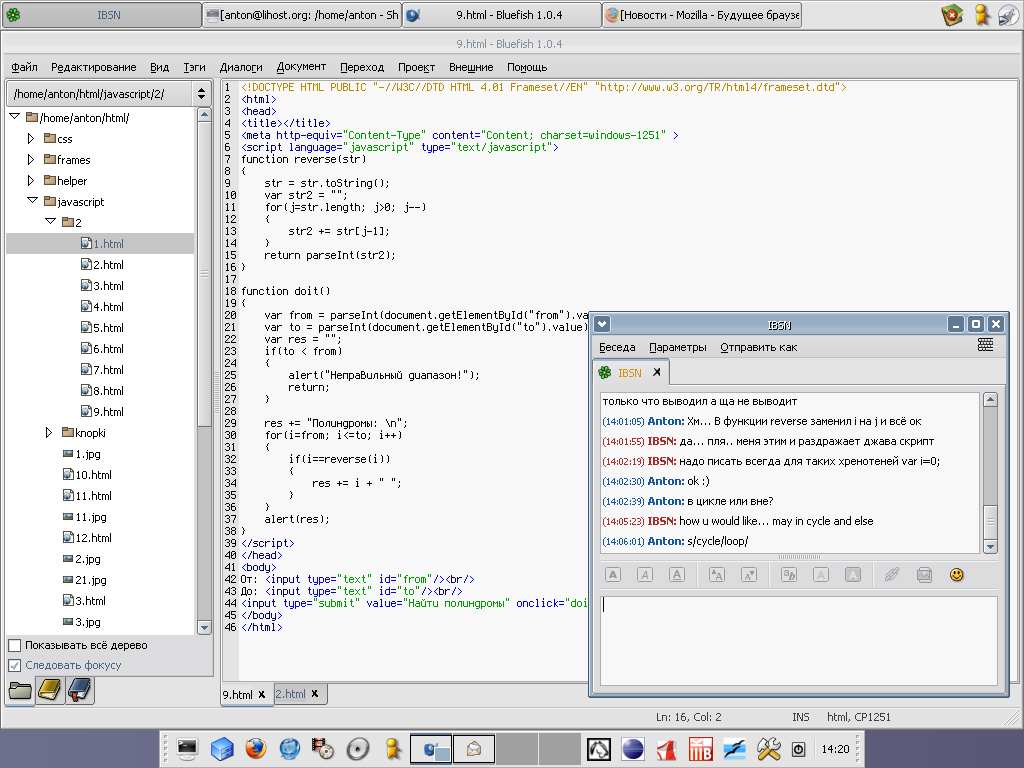Switch to Mozilla Новости window in taskbar
This screenshot has height=768, width=1024.
click(x=702, y=15)
